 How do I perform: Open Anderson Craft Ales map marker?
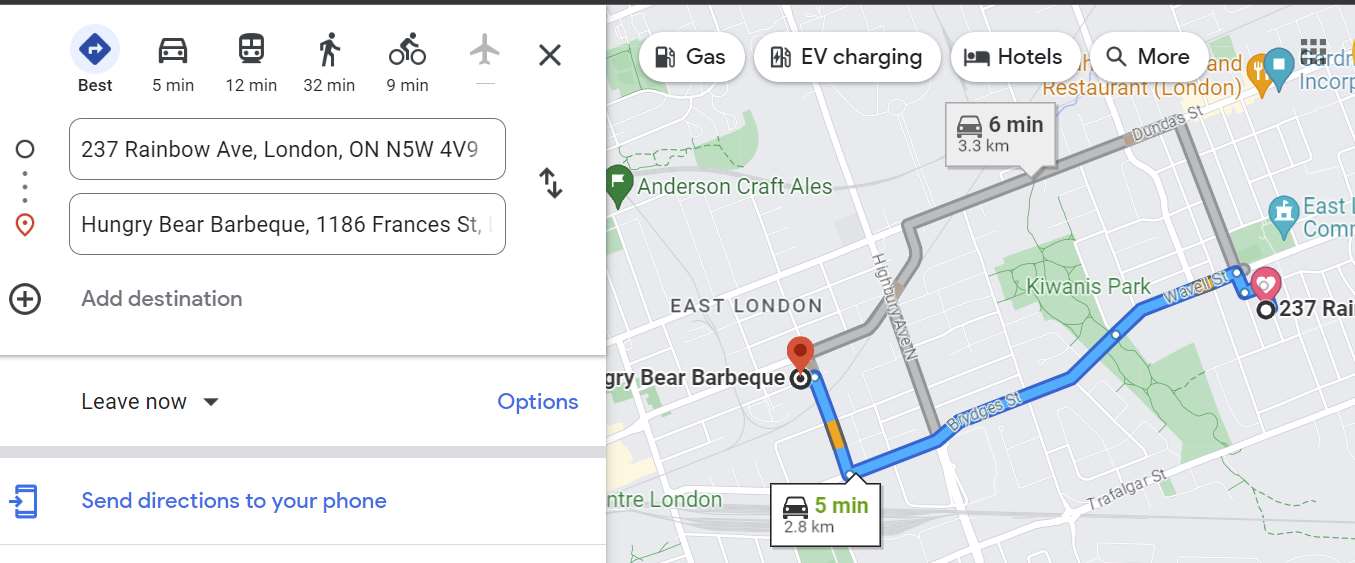click(x=619, y=186)
